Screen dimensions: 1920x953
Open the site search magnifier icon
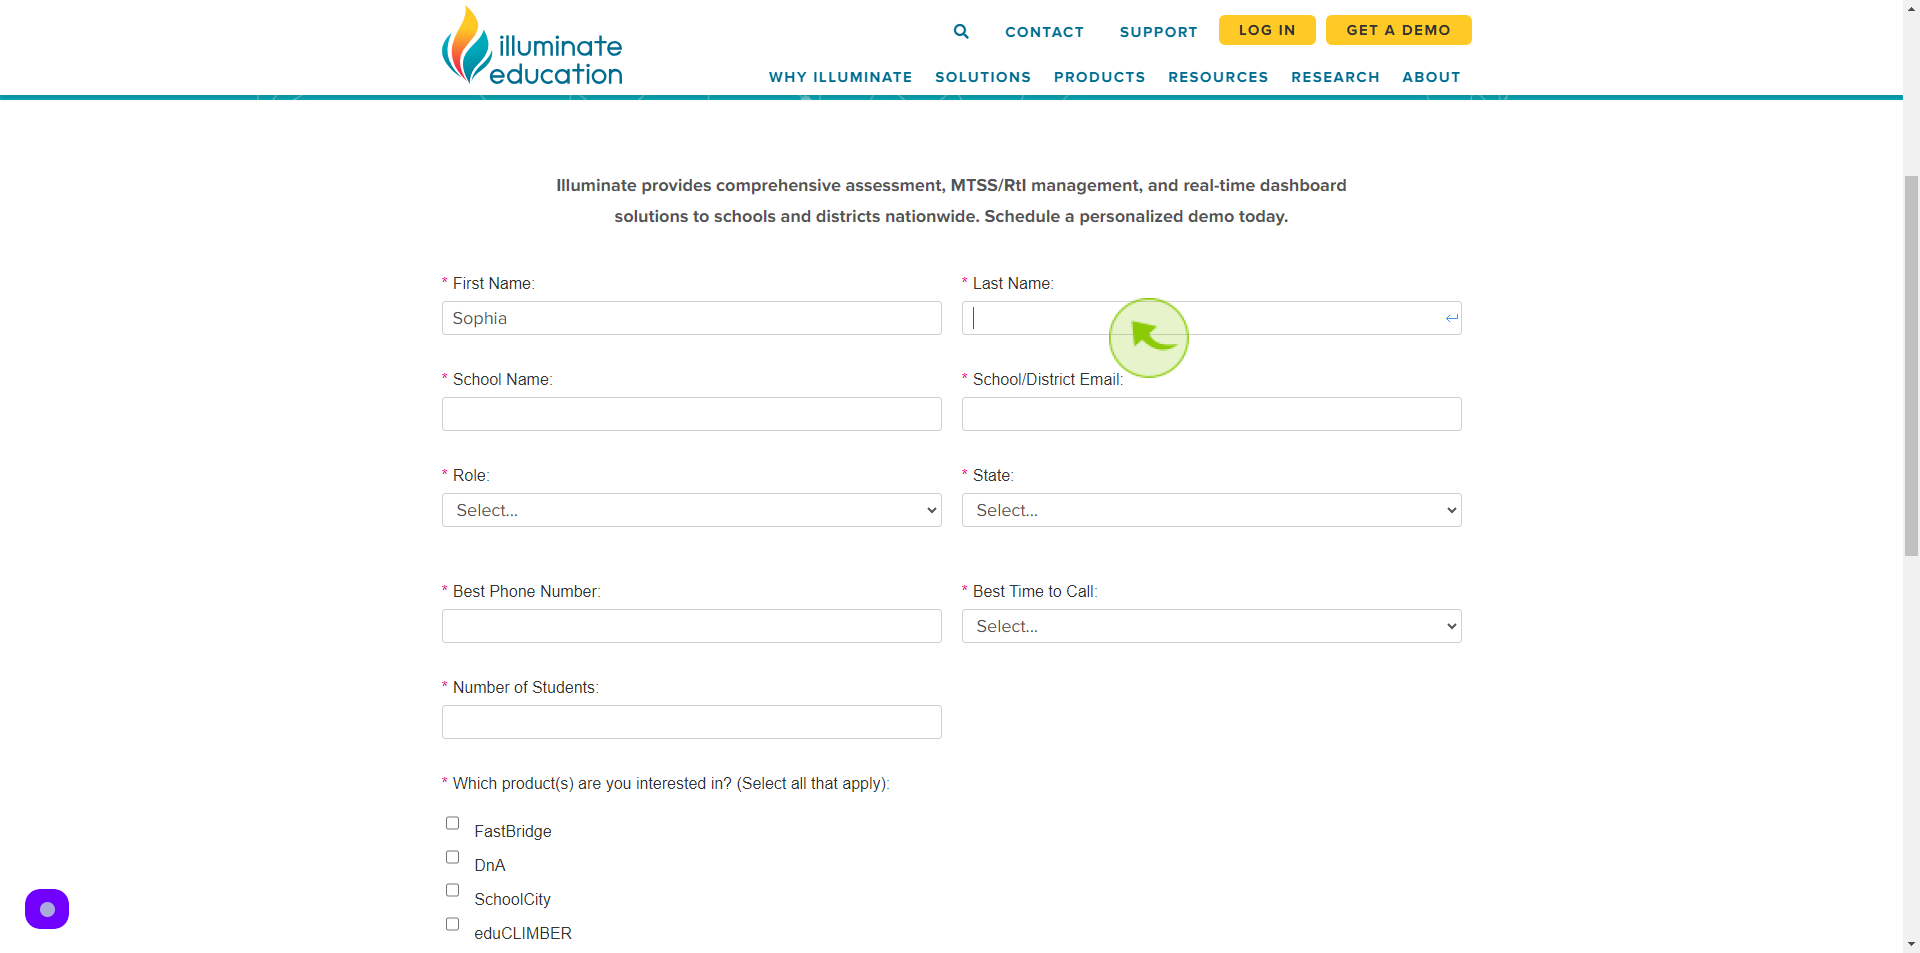click(961, 31)
